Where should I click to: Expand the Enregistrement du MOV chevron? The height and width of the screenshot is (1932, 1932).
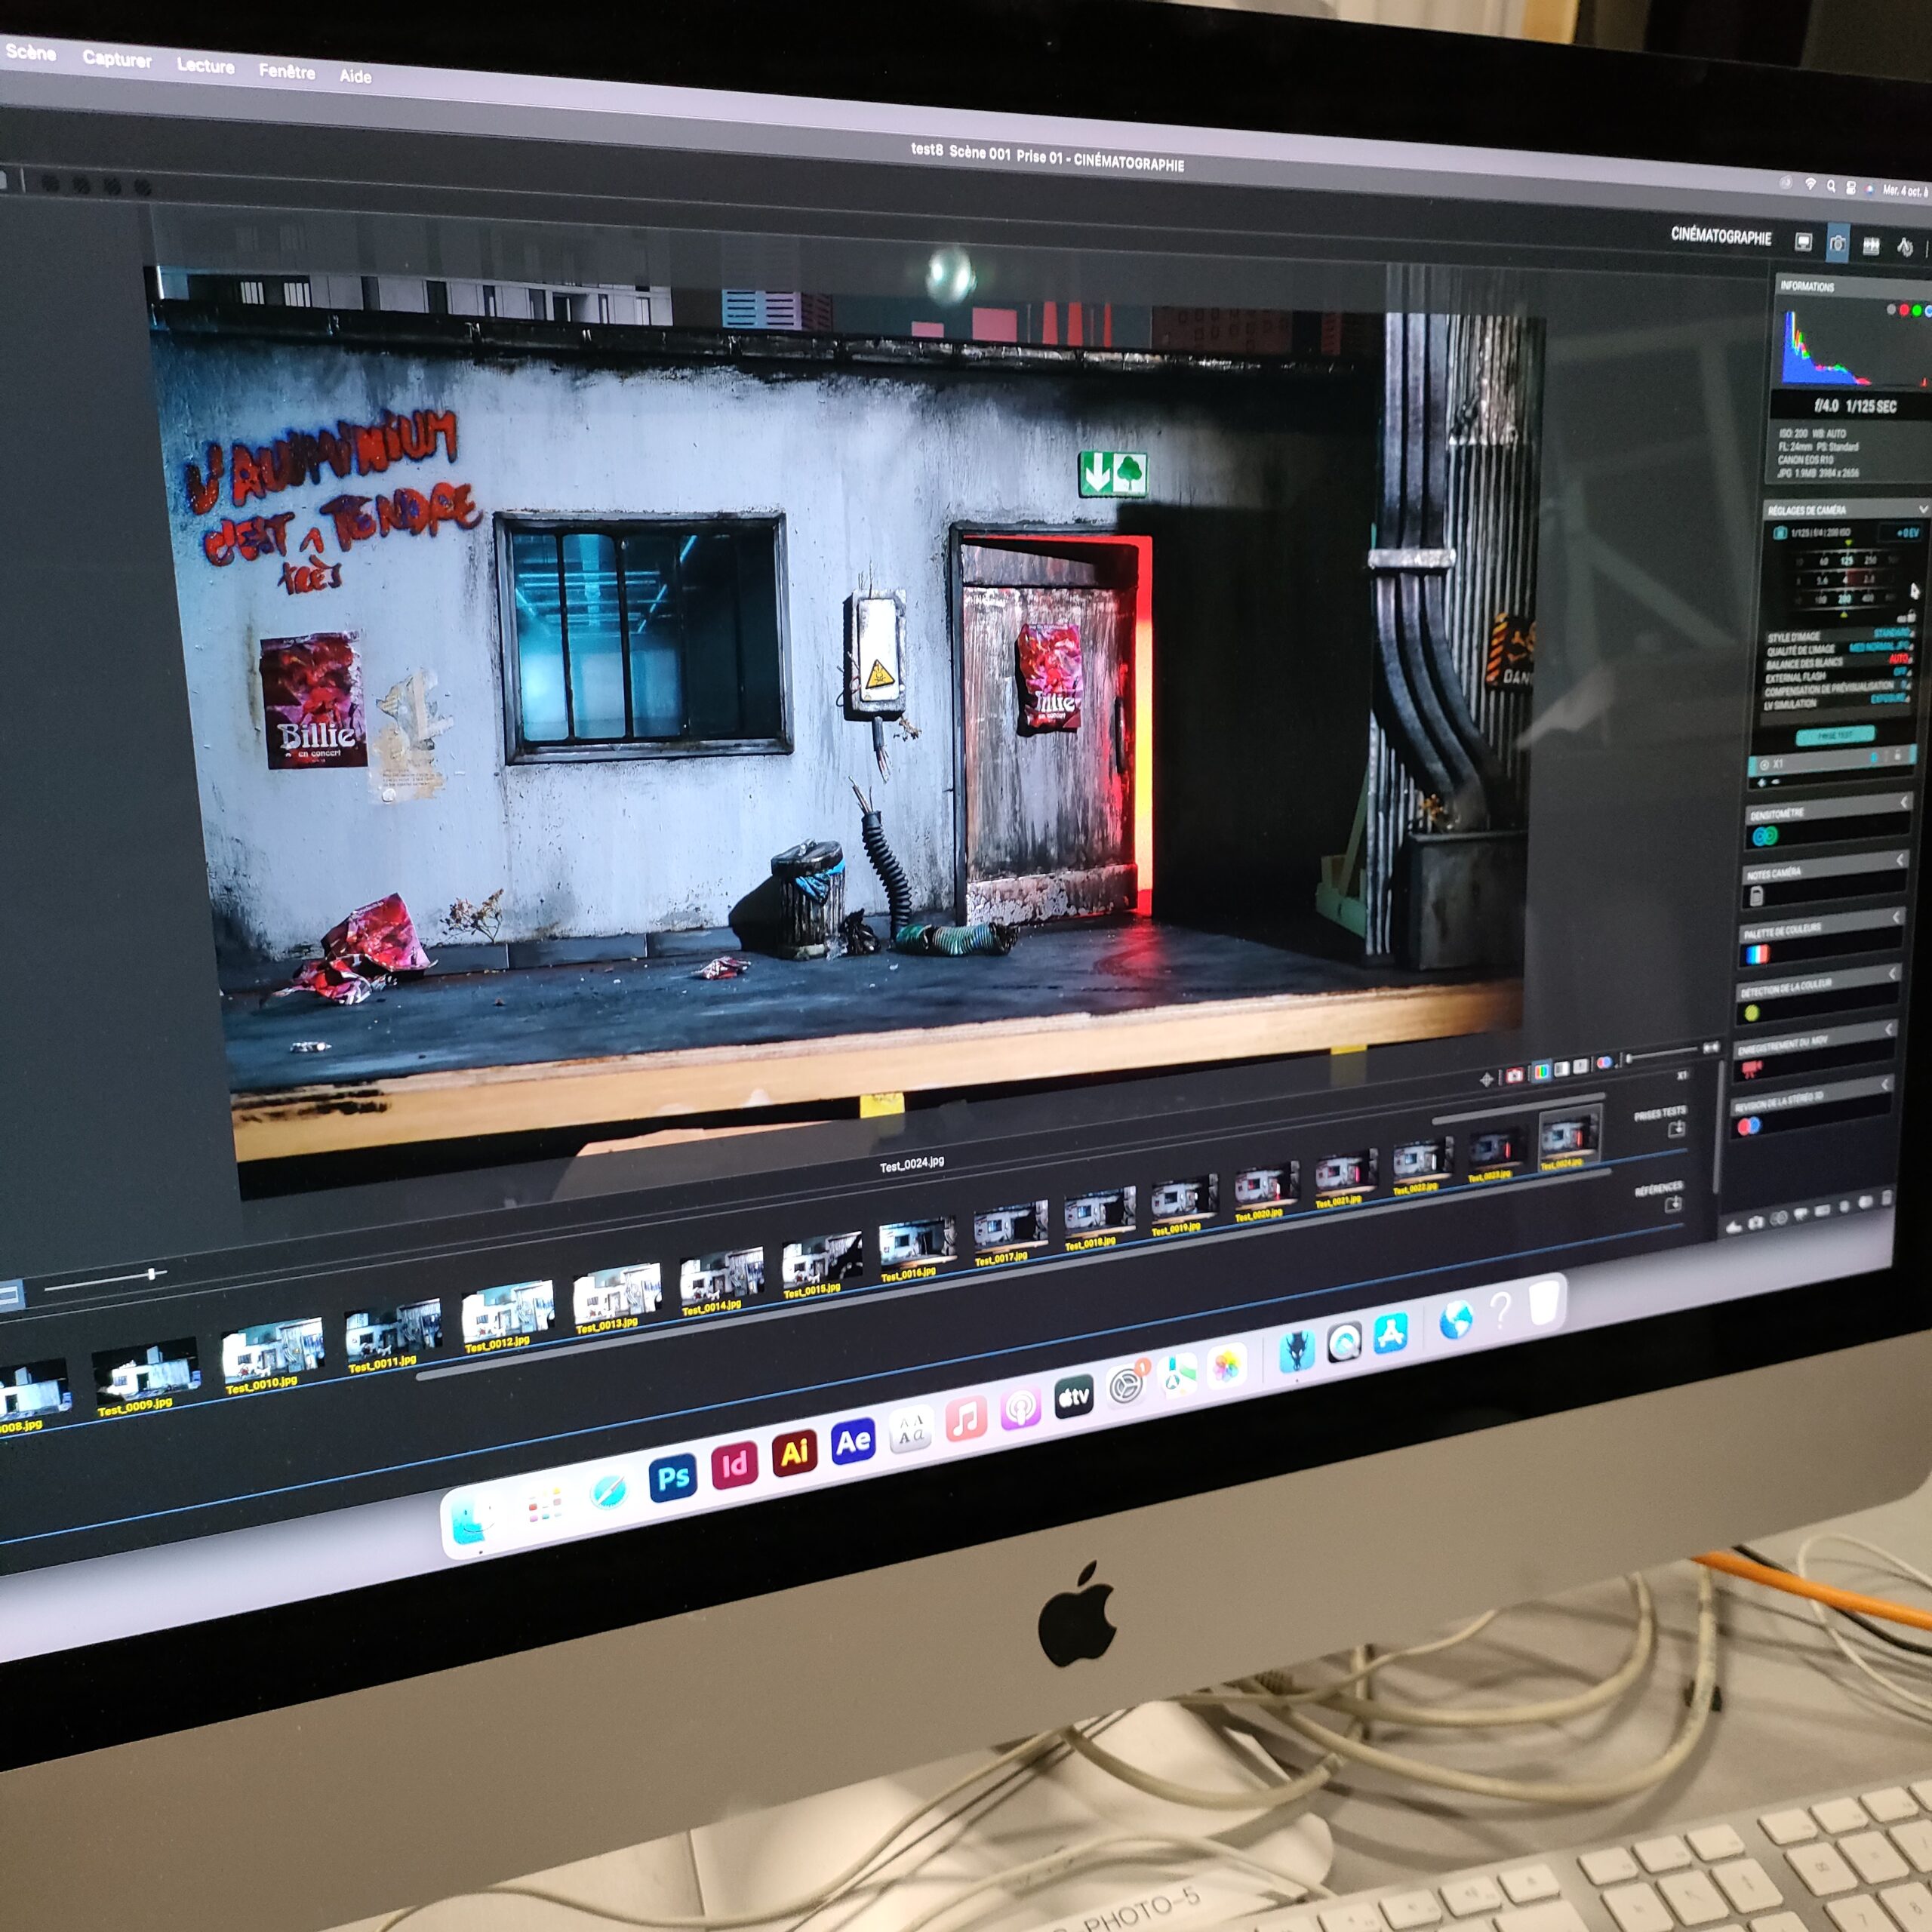click(1888, 1030)
